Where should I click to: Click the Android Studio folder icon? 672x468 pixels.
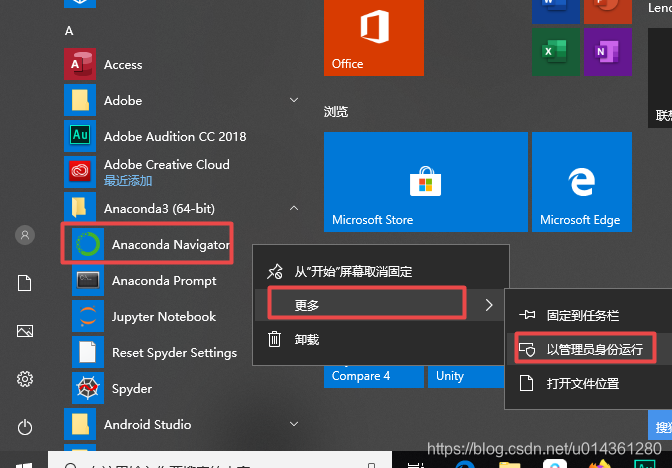click(x=80, y=424)
